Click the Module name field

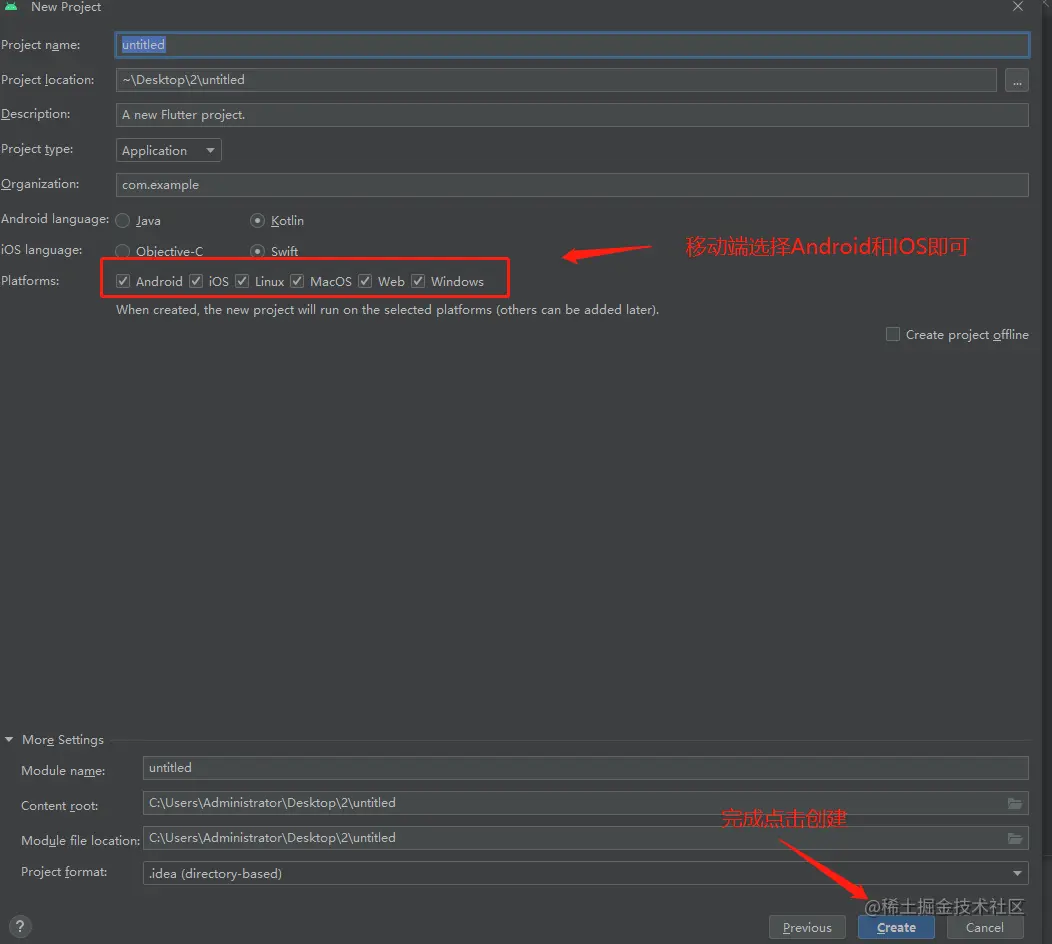pos(585,768)
